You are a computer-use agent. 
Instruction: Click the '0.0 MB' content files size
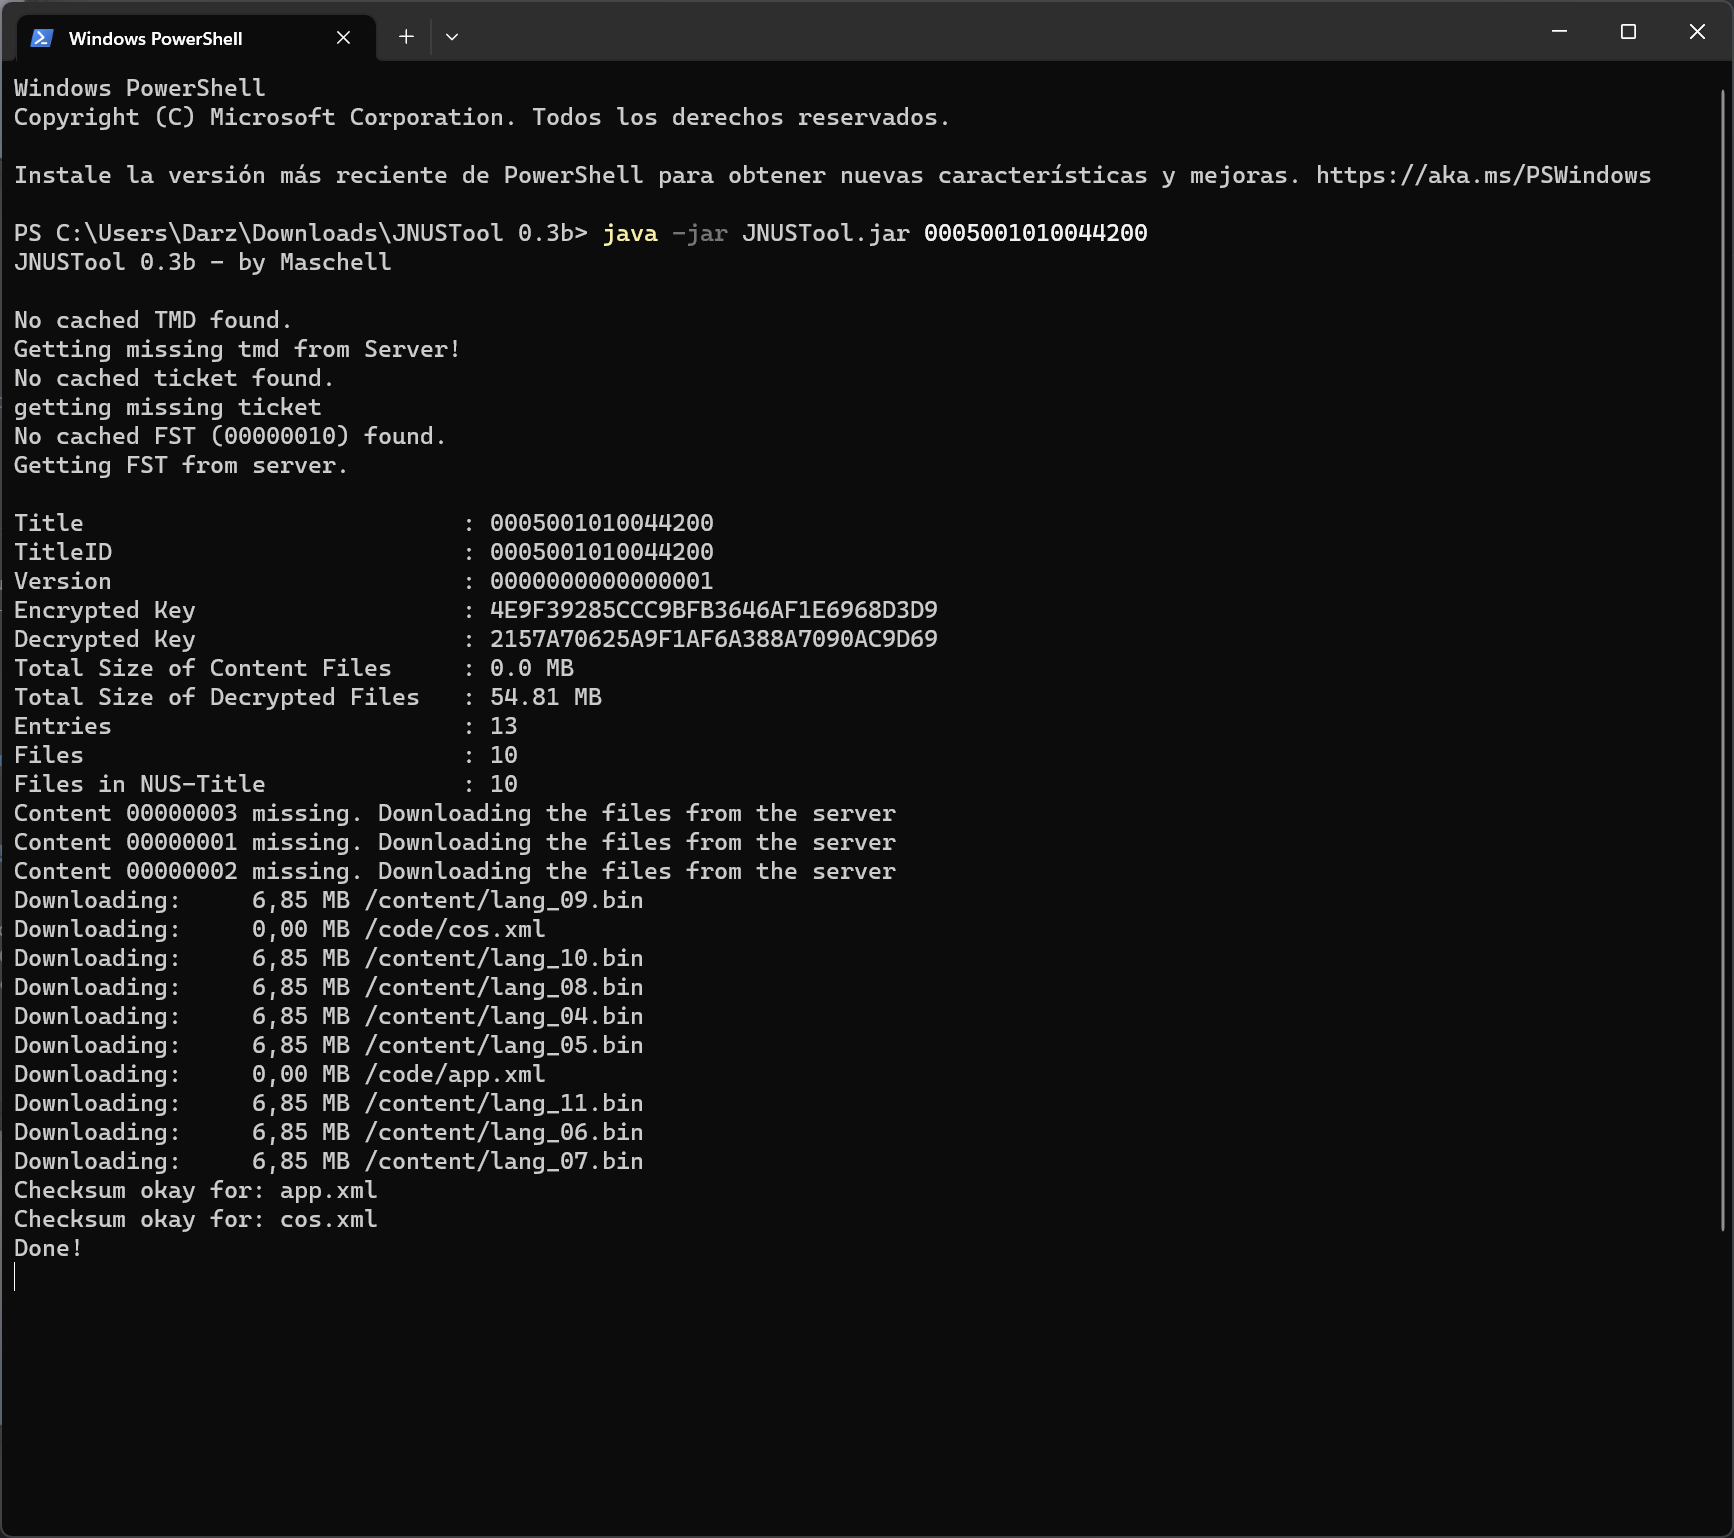532,668
